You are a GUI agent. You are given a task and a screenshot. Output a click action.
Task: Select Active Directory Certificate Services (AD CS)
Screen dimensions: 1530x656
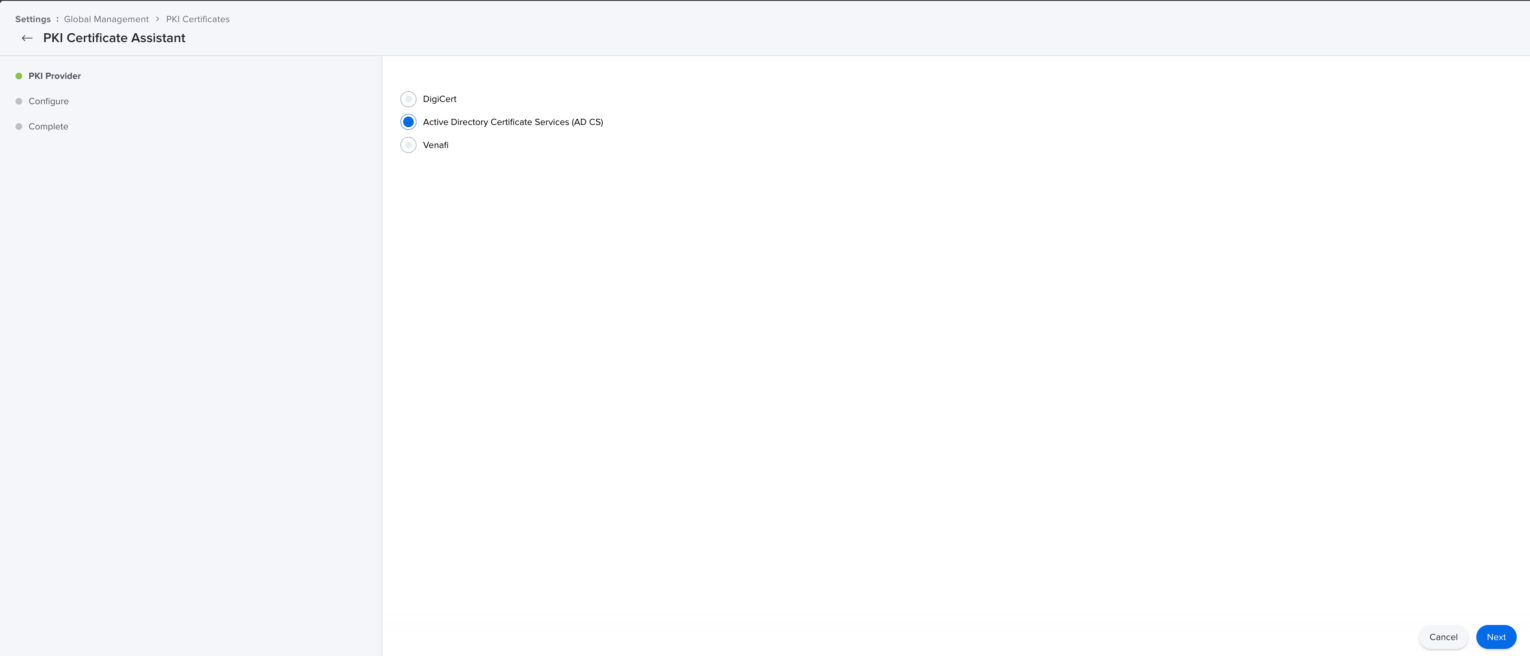408,121
